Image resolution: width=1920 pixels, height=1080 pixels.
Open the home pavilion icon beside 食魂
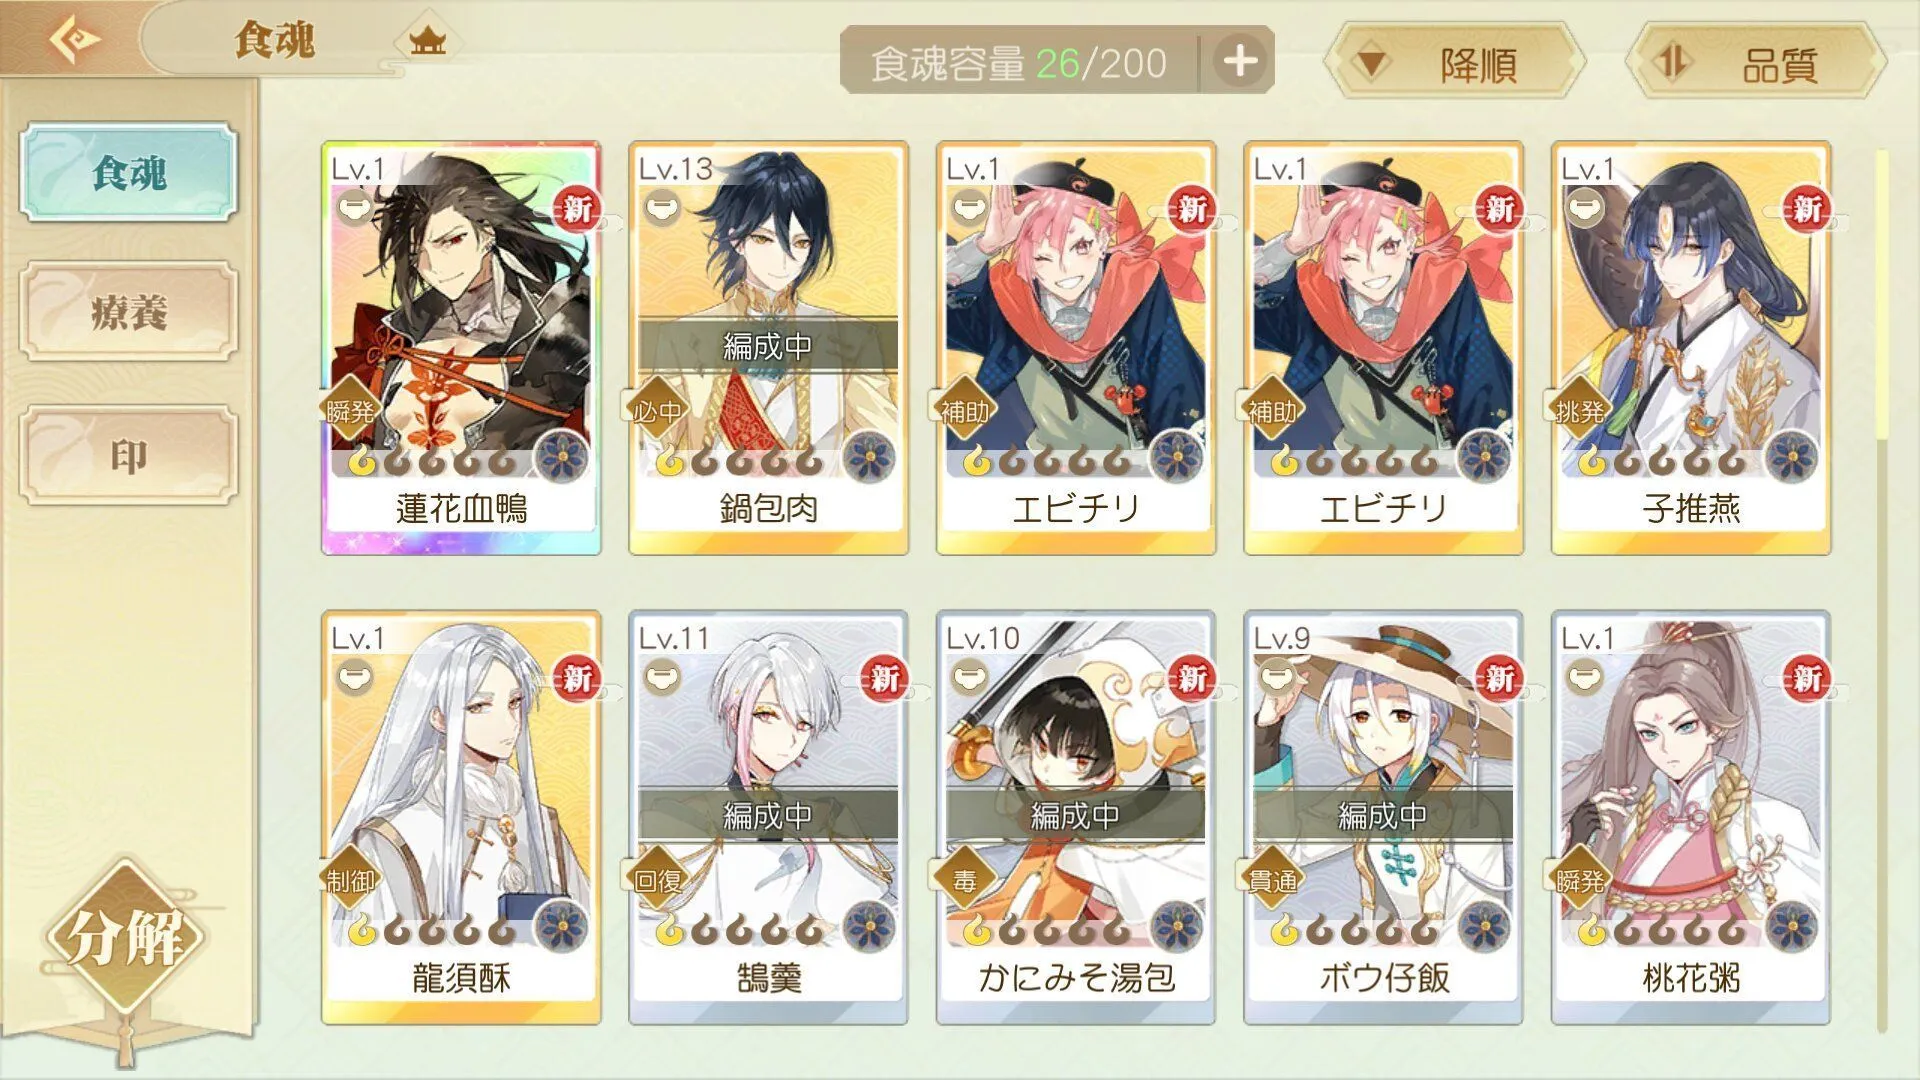click(x=428, y=41)
